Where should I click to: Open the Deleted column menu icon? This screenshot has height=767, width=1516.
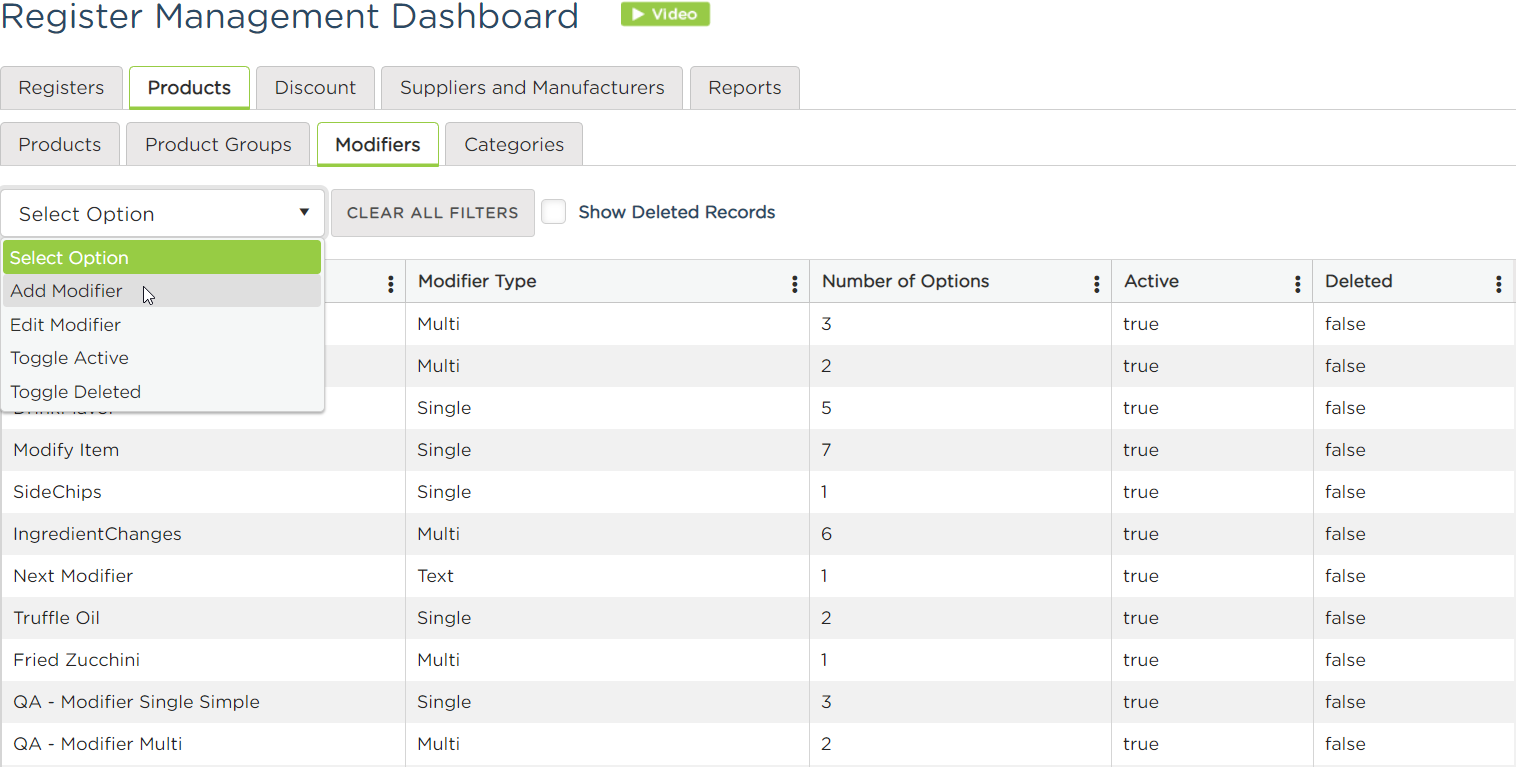click(x=1498, y=284)
